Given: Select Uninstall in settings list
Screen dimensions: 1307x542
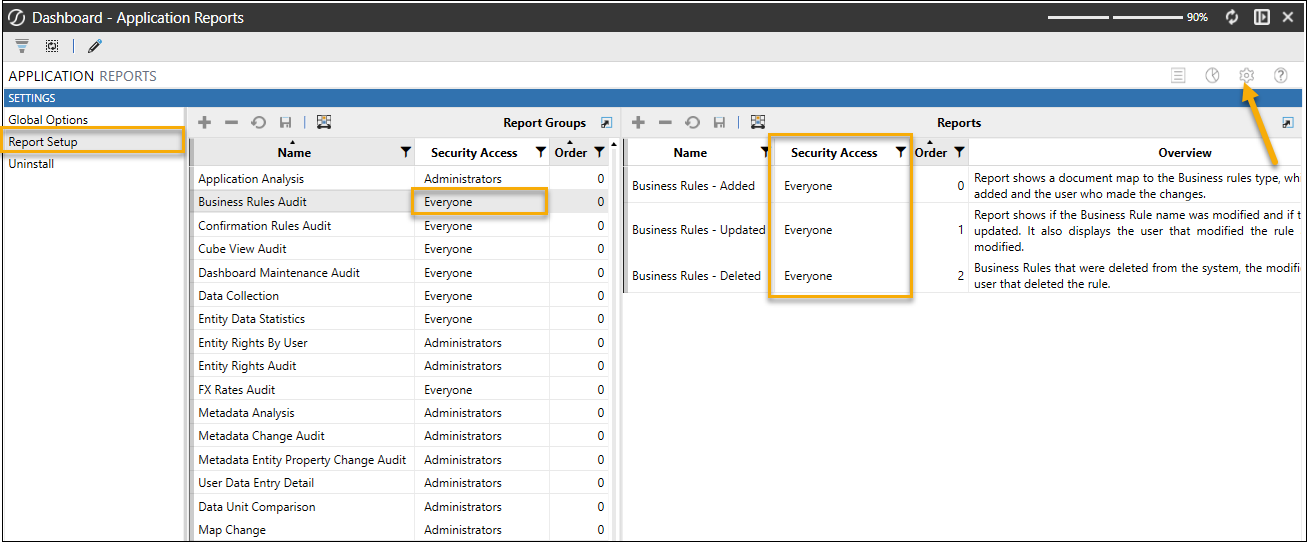Looking at the screenshot, I should [x=31, y=164].
